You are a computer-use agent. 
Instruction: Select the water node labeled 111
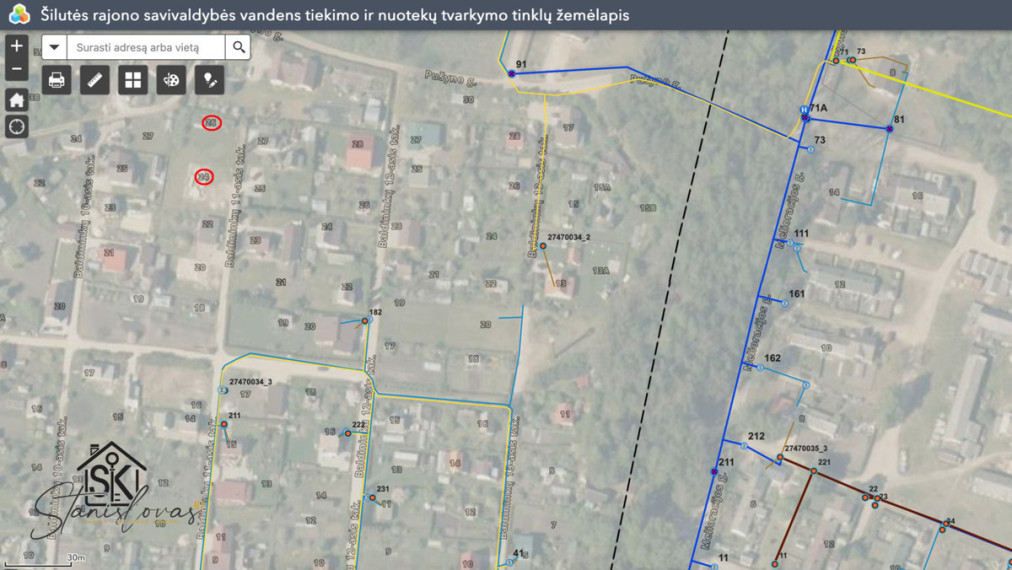790,243
